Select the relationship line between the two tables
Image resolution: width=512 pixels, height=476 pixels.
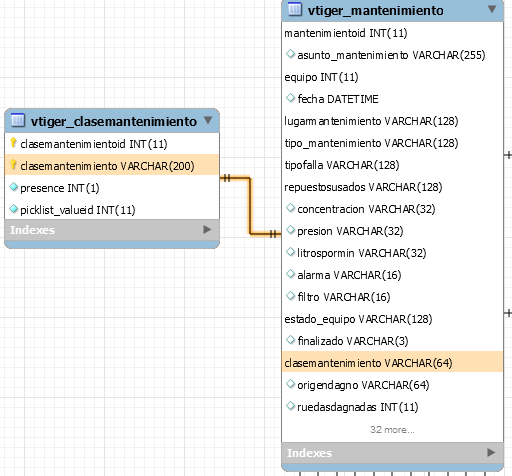pos(250,206)
